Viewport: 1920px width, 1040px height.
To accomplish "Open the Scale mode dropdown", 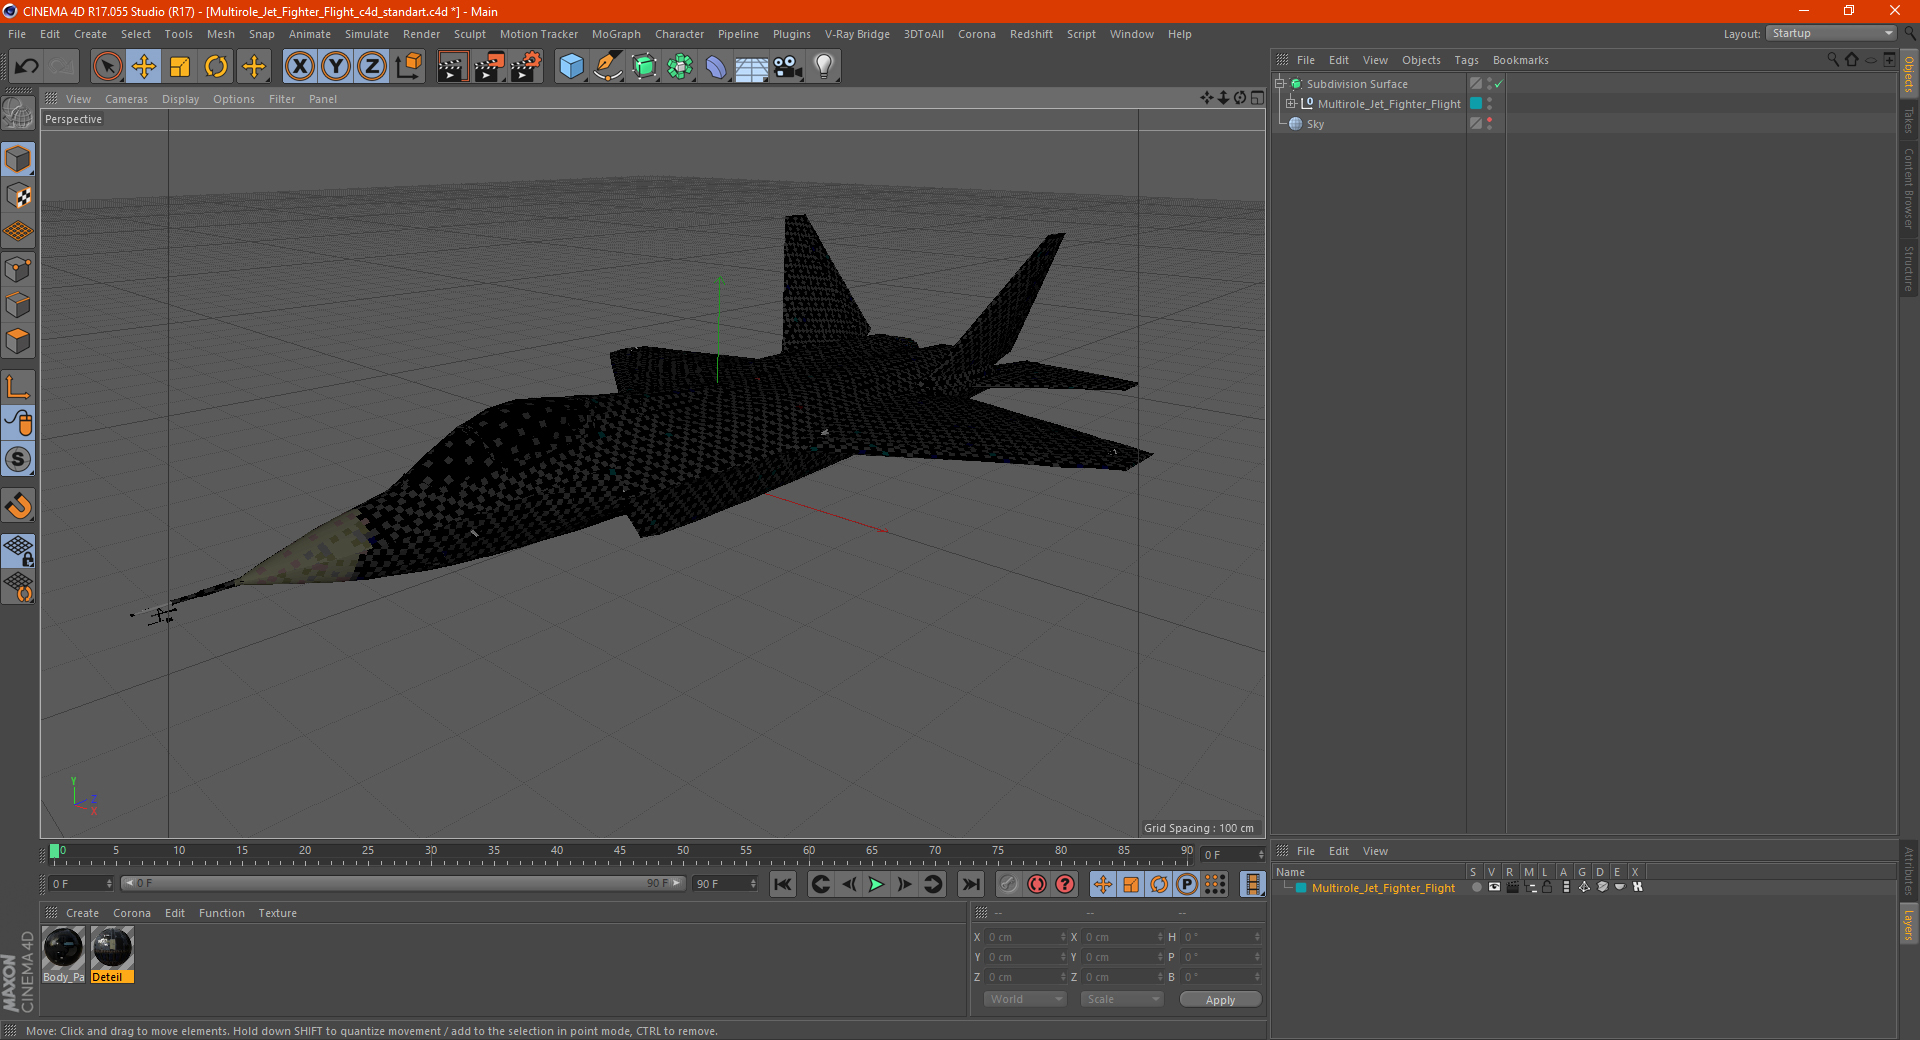I will [1122, 999].
